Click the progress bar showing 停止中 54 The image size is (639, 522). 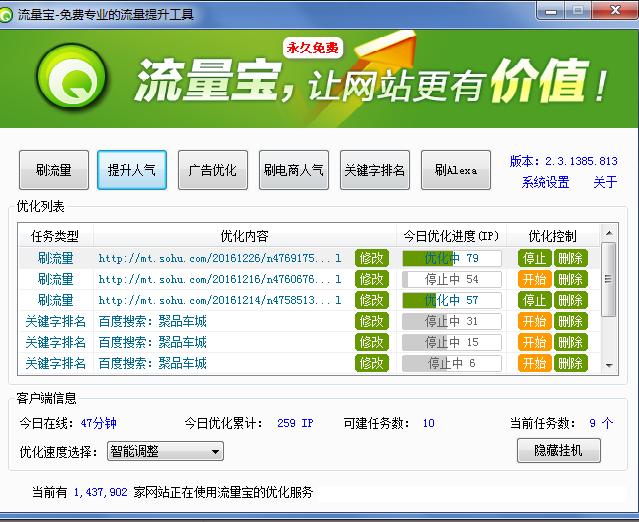coord(452,279)
